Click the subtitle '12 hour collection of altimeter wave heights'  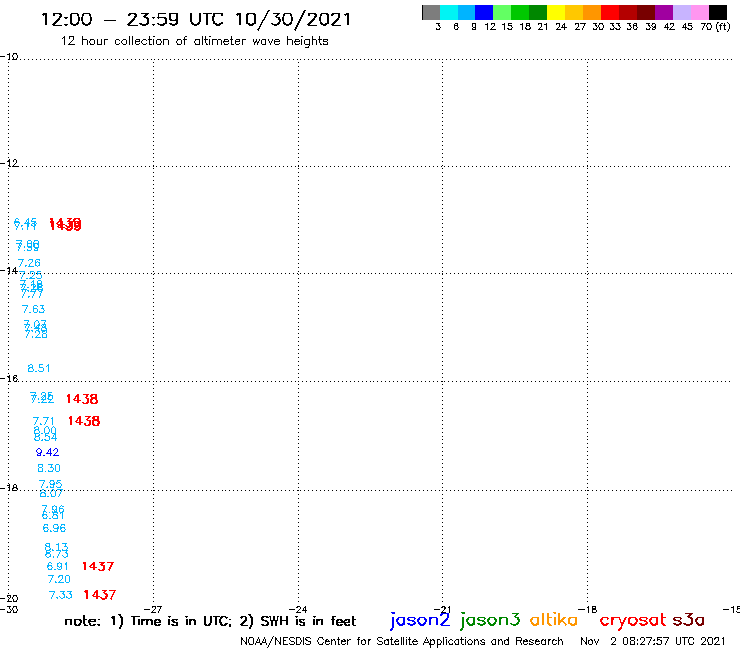point(194,41)
